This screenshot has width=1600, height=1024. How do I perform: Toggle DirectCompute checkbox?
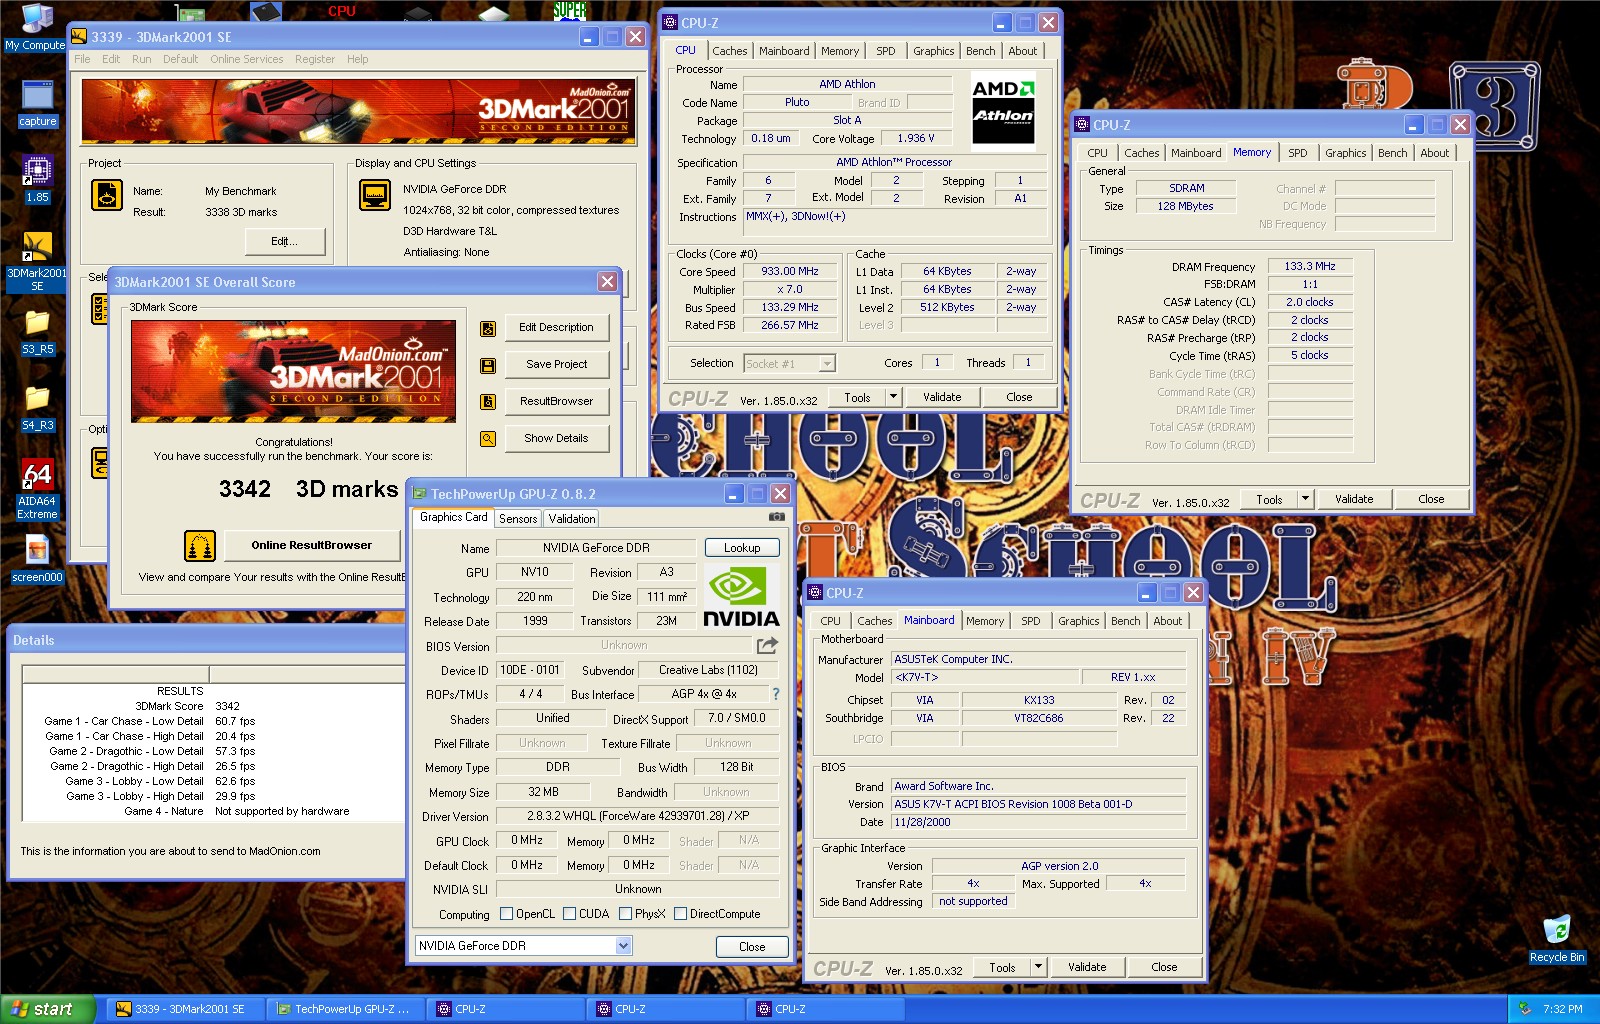click(x=680, y=914)
